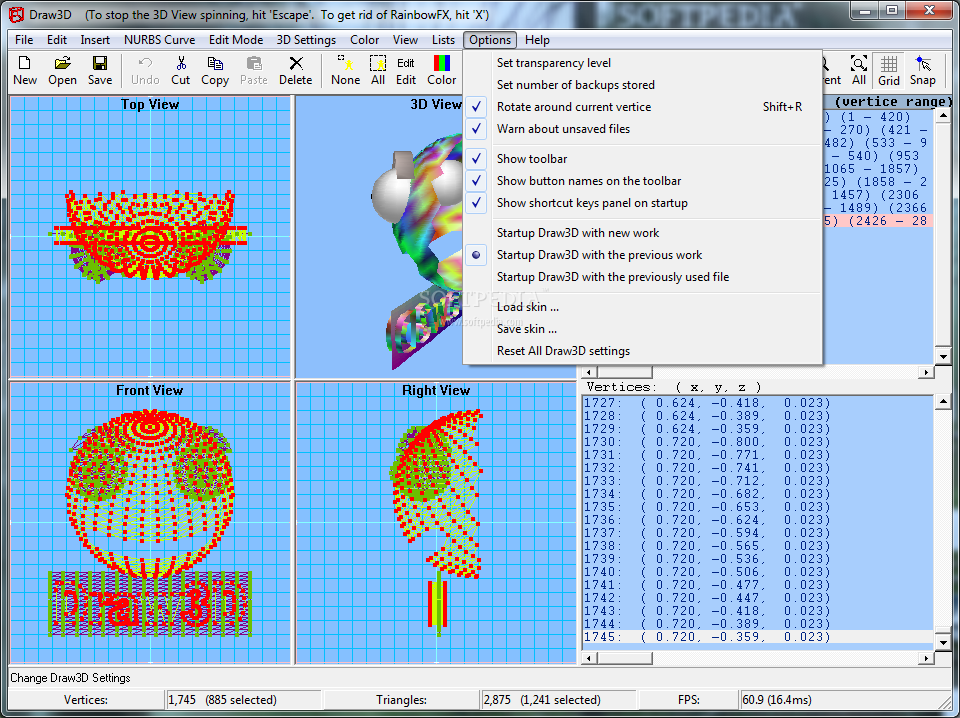
Task: Open the 3D Settings menu
Action: point(306,40)
